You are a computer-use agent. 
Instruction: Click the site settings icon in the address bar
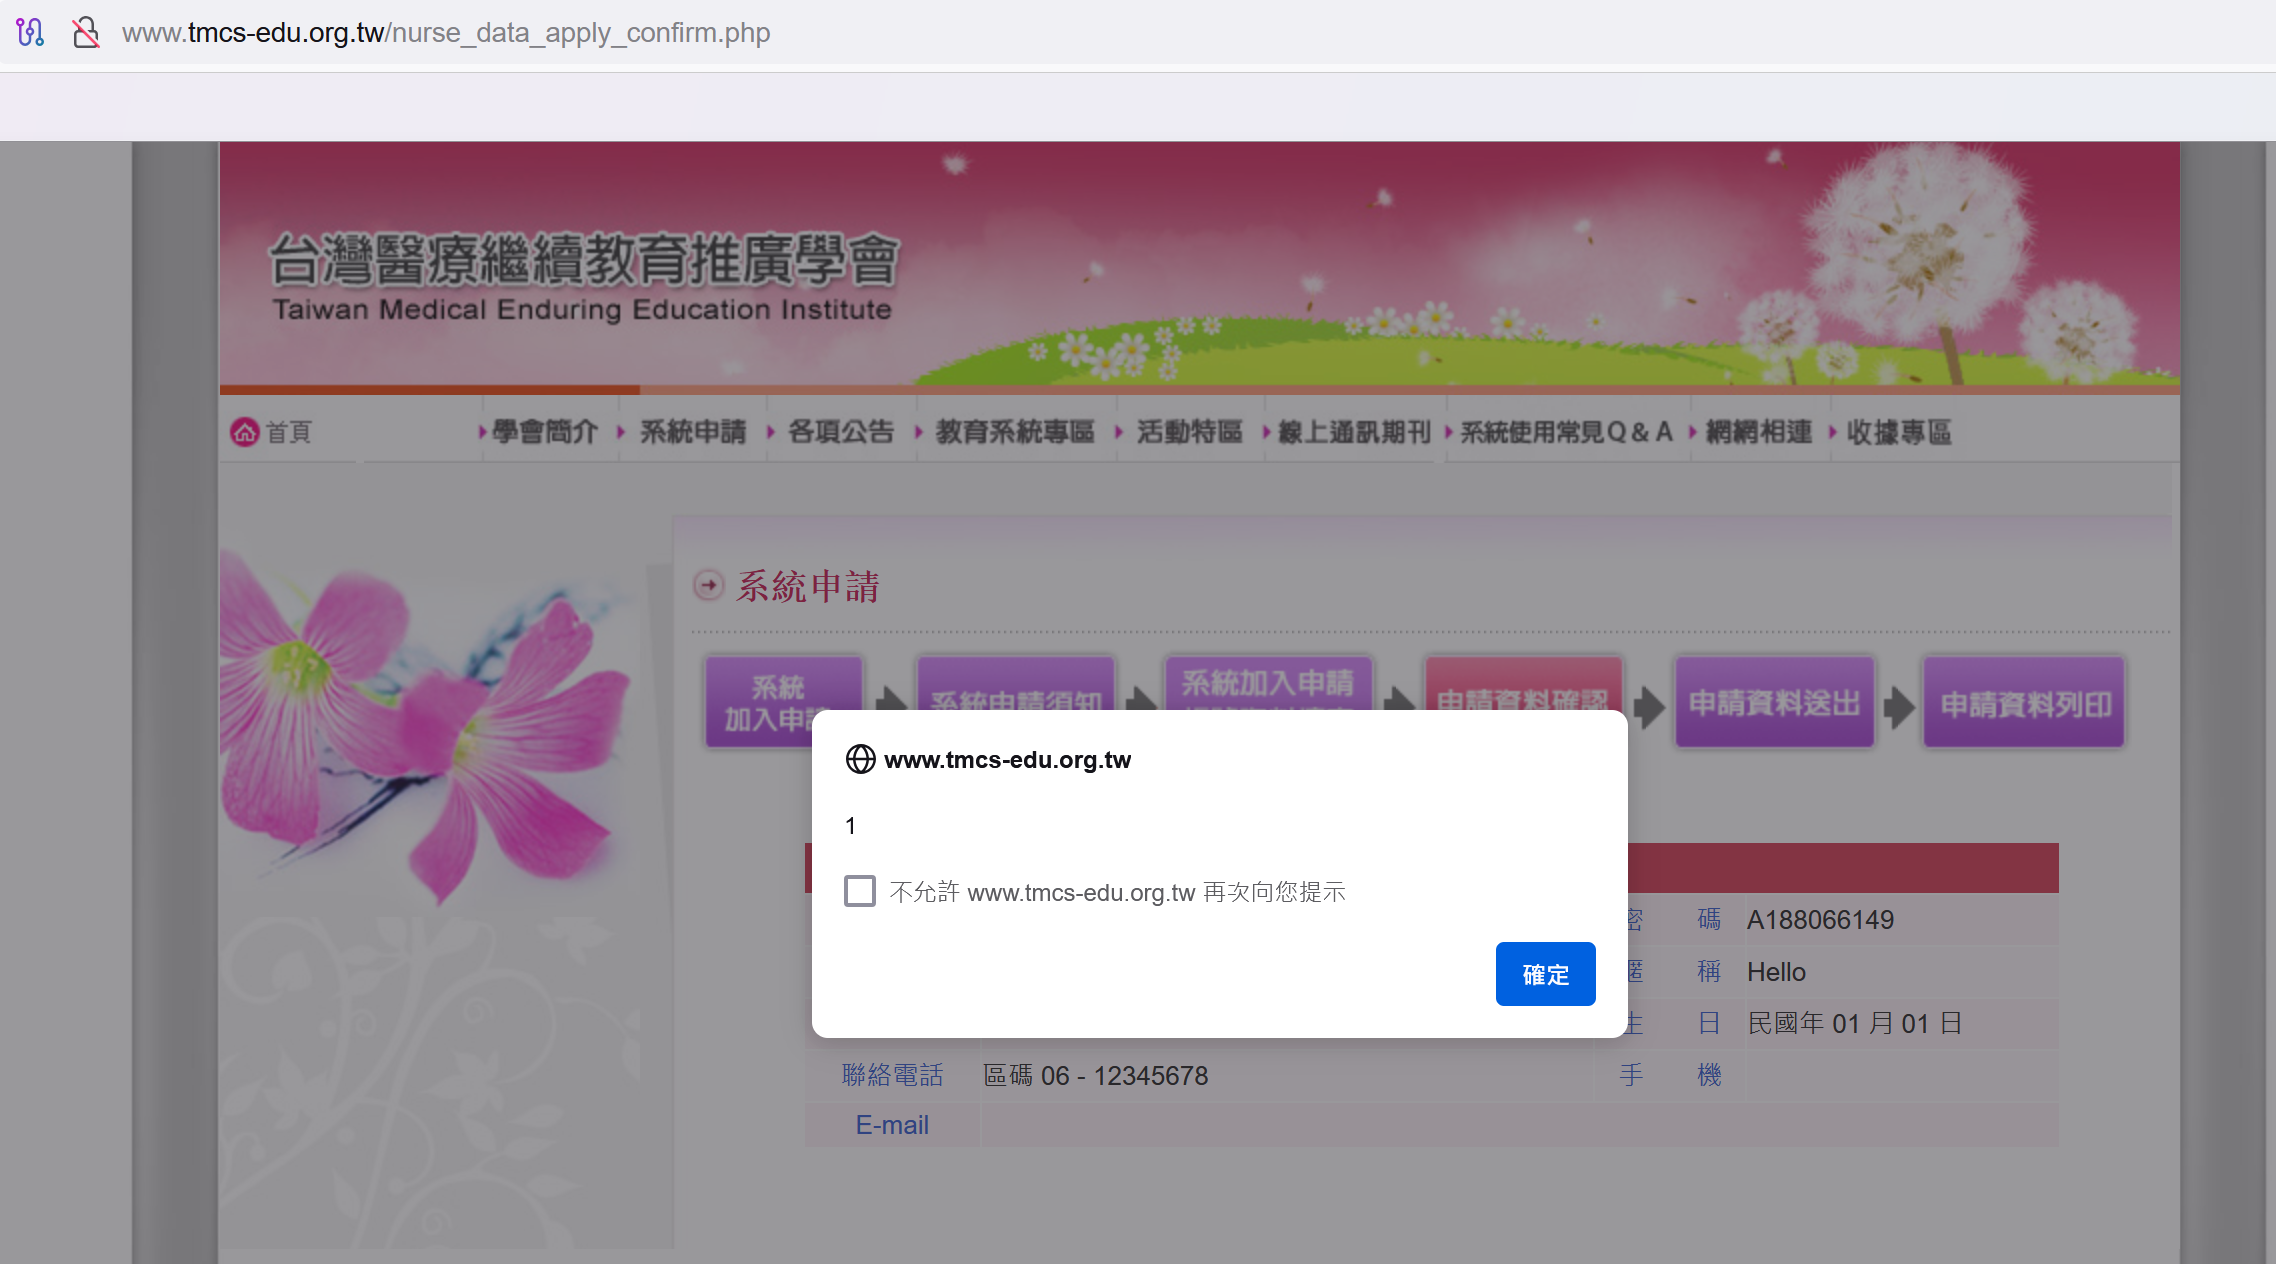pos(30,32)
